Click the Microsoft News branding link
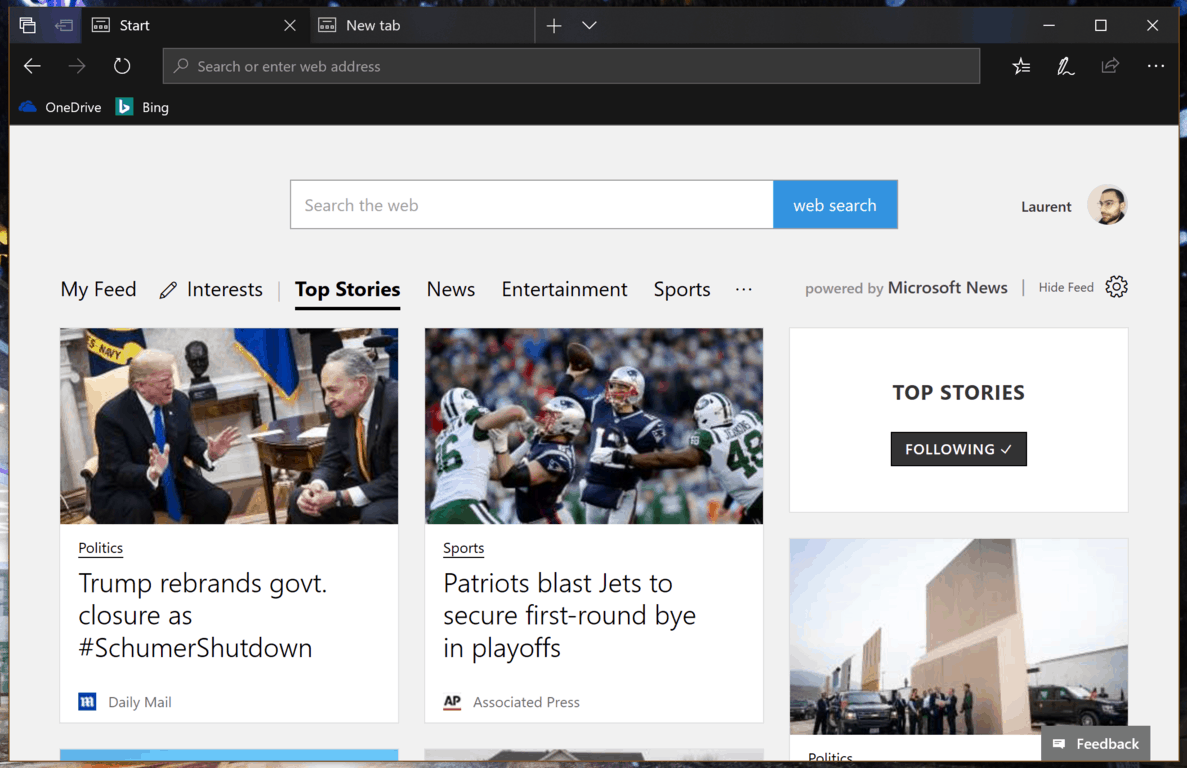The width and height of the screenshot is (1187, 768). coord(947,288)
